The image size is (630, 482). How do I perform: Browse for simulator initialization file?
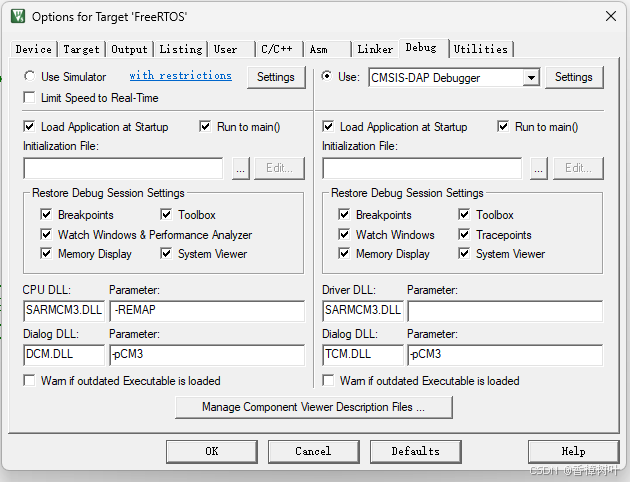241,168
